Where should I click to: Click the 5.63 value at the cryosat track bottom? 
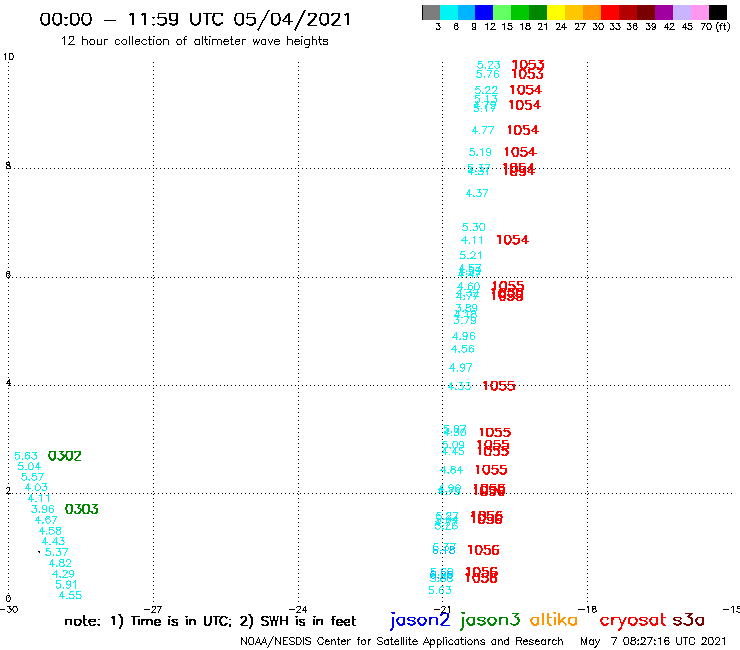(x=440, y=590)
